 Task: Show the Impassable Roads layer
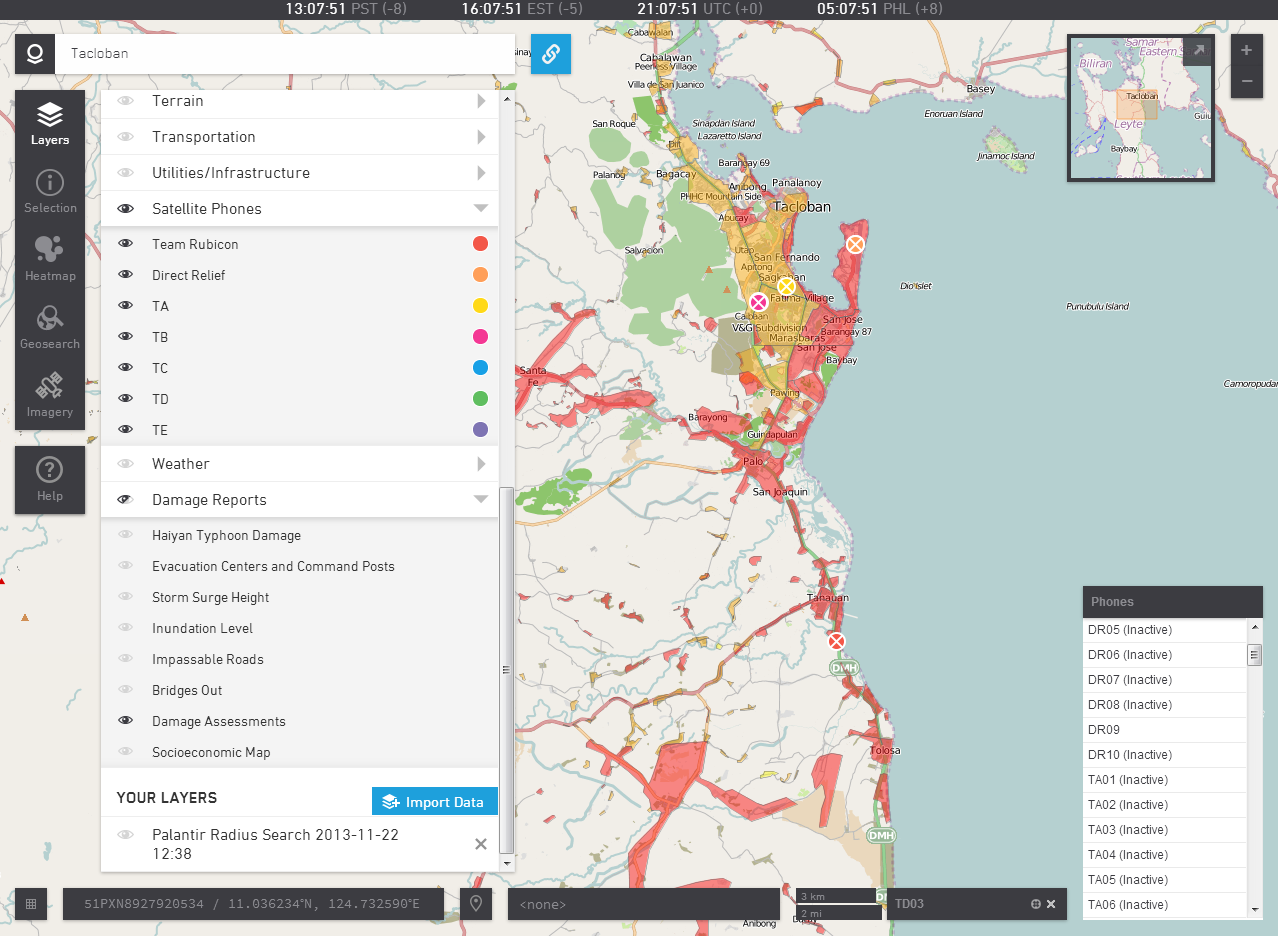click(126, 659)
